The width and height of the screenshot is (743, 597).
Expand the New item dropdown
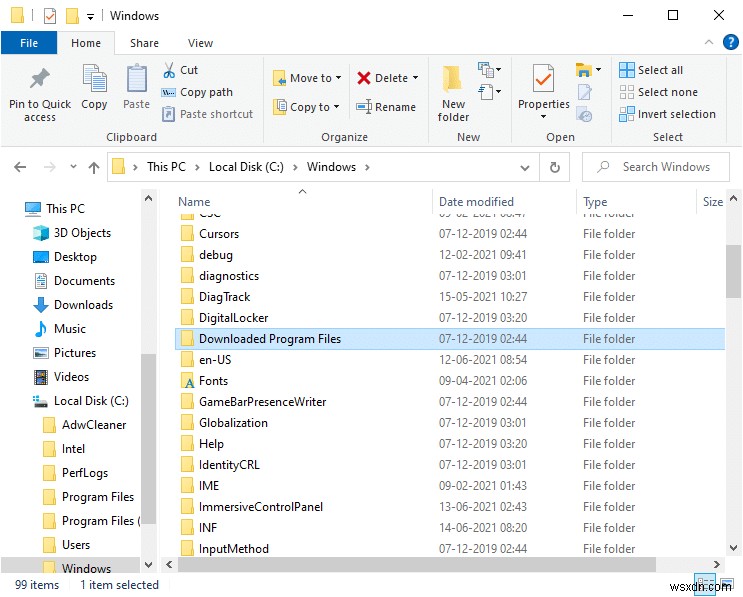(x=489, y=70)
